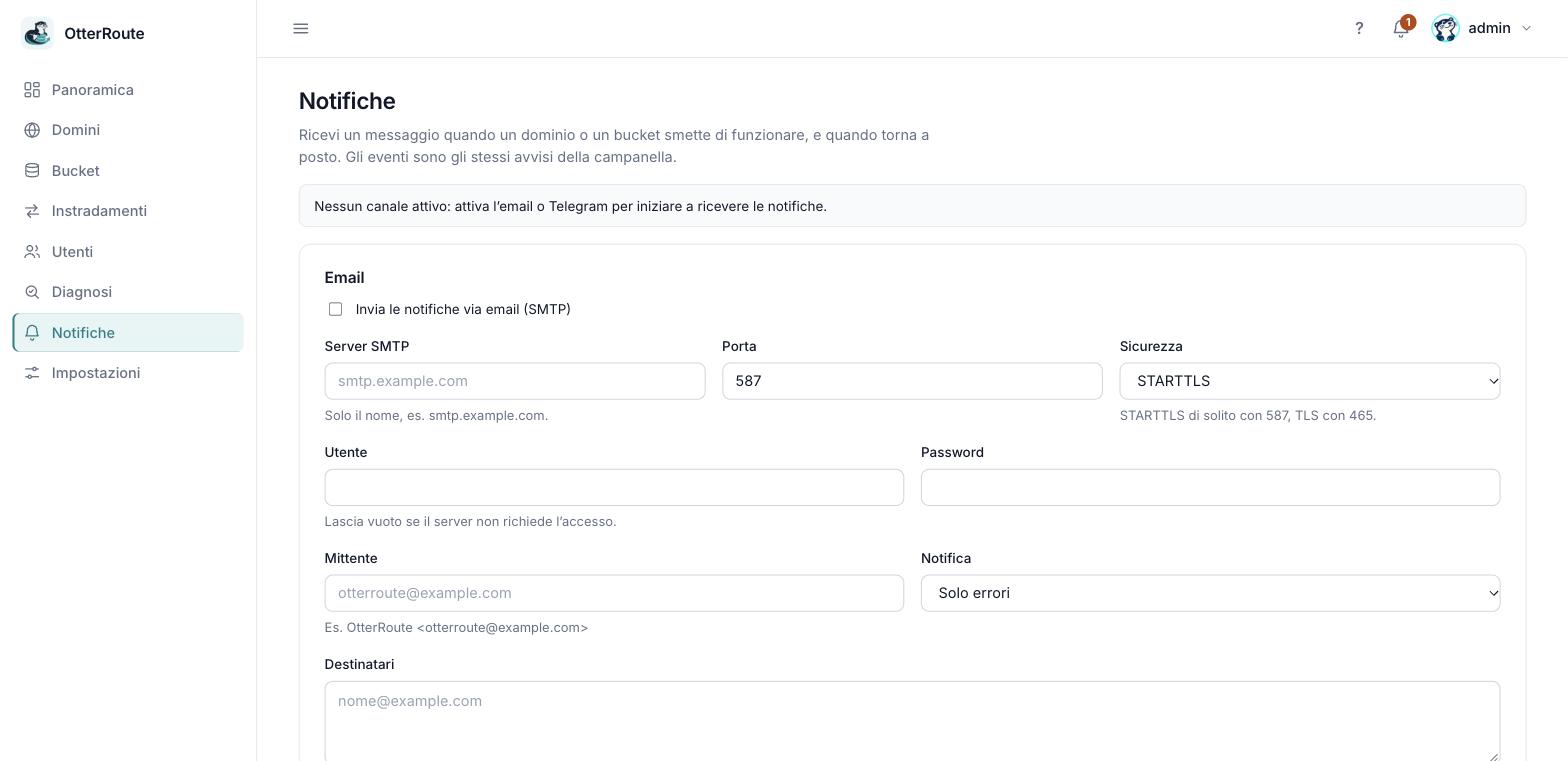Click the Email section heading

[344, 278]
